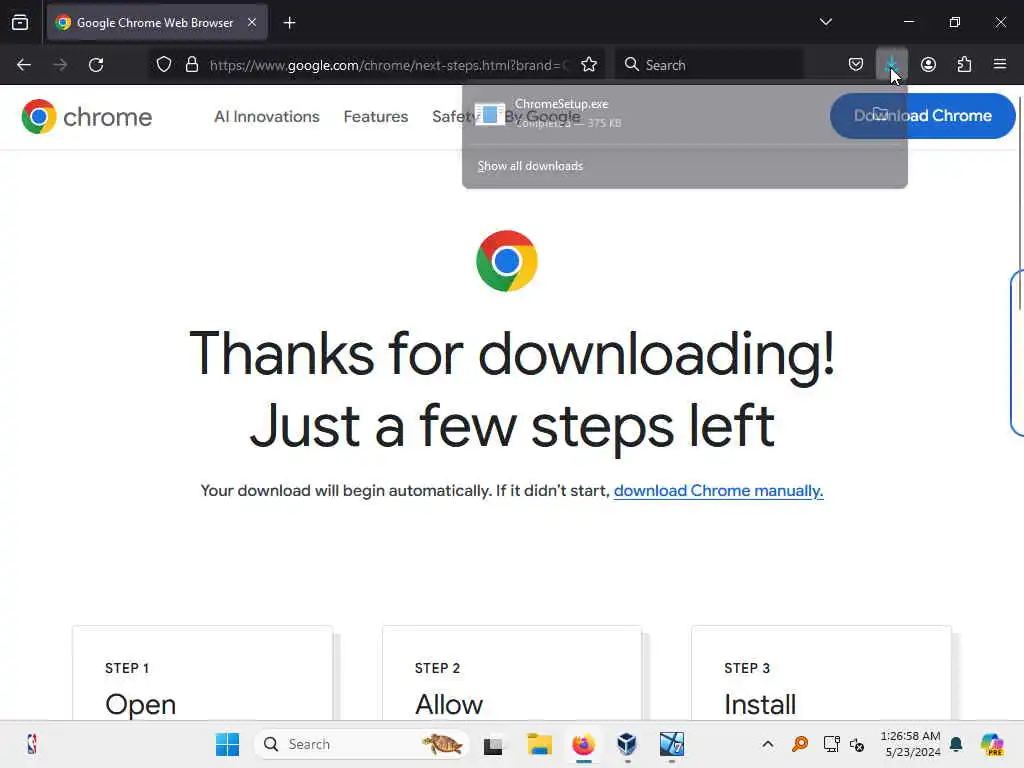Open AI Innovations nav menu
Screen dimensions: 1024x768
266,116
